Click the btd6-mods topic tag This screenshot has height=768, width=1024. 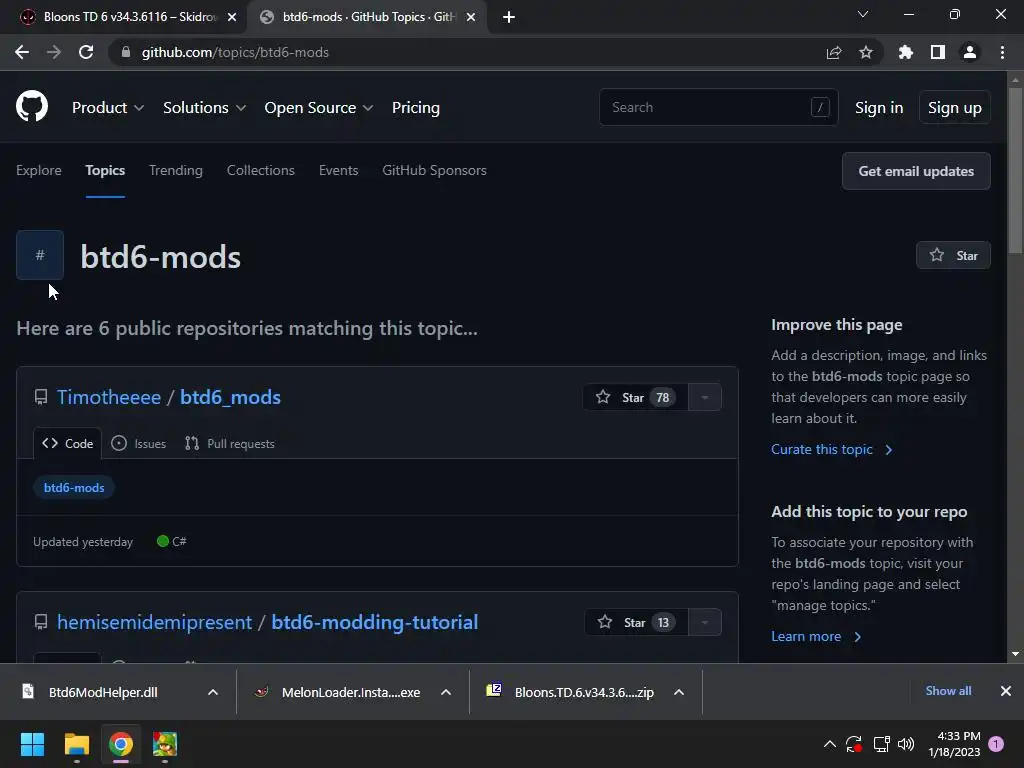(x=74, y=488)
